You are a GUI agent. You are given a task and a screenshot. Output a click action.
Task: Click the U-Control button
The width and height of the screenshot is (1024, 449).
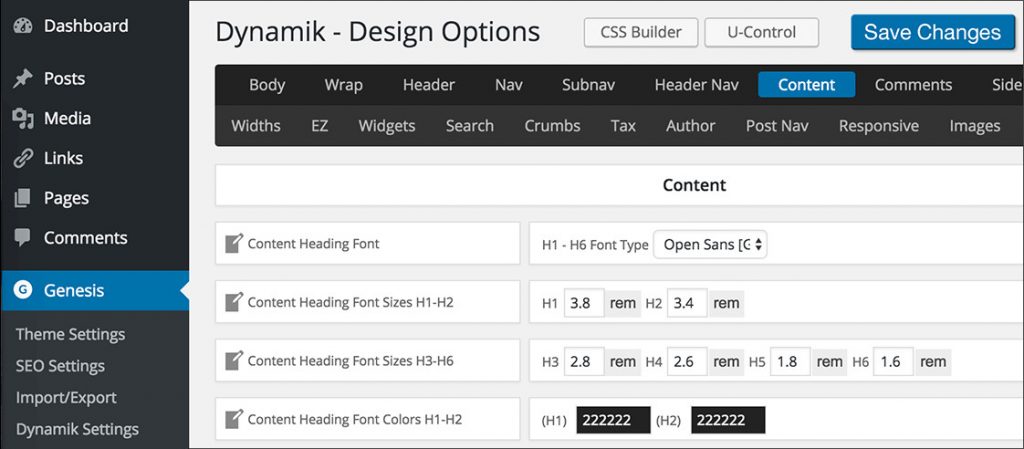pyautogui.click(x=761, y=32)
